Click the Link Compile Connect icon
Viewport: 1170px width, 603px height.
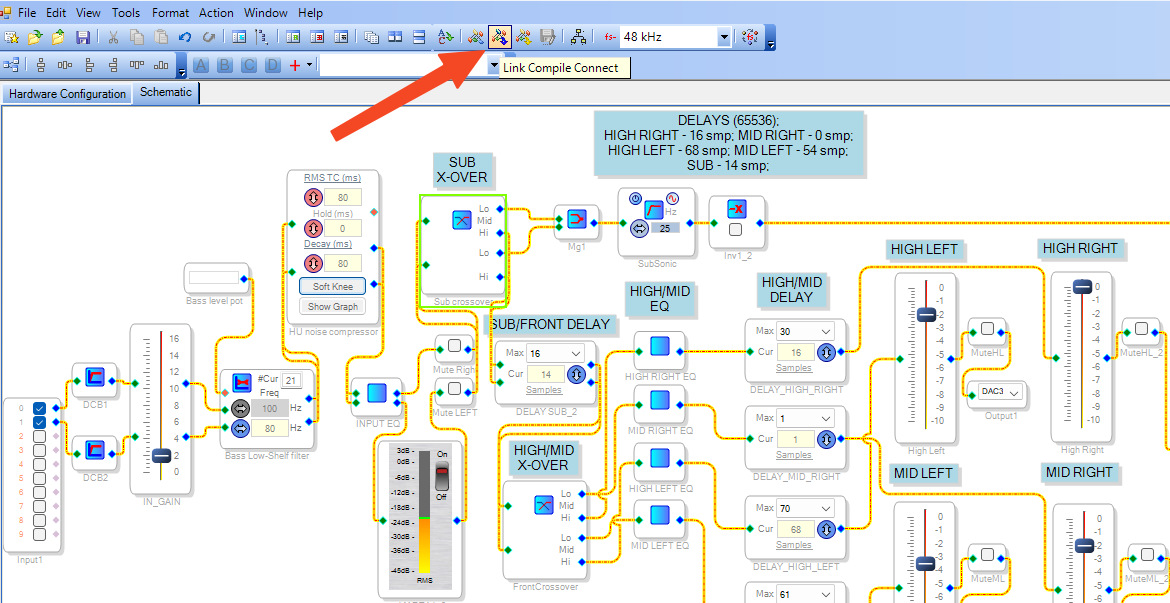[x=500, y=37]
